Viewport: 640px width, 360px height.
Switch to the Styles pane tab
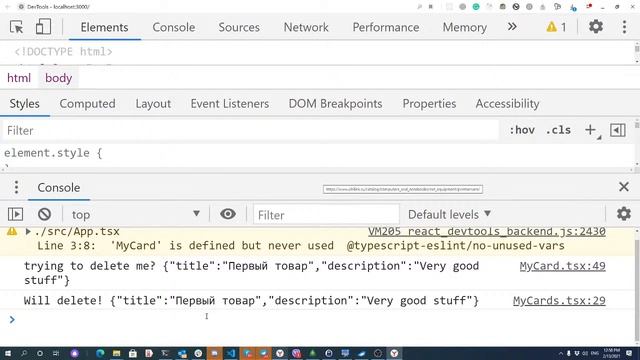coord(24,104)
